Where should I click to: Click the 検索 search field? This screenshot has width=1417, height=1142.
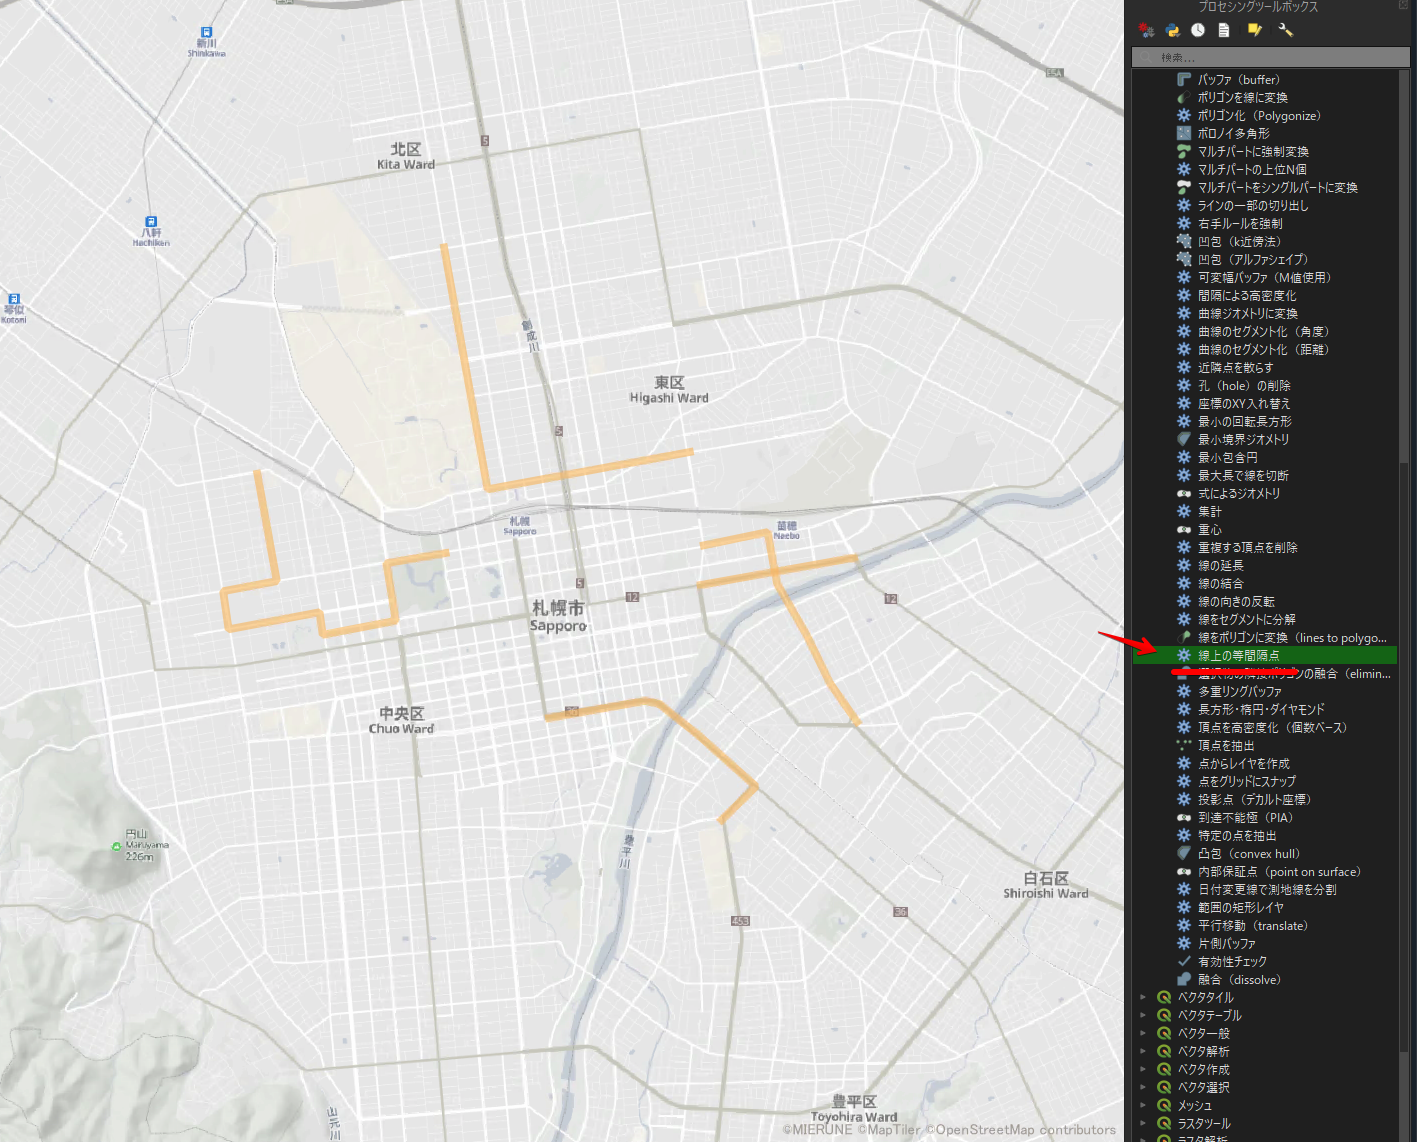coord(1270,57)
